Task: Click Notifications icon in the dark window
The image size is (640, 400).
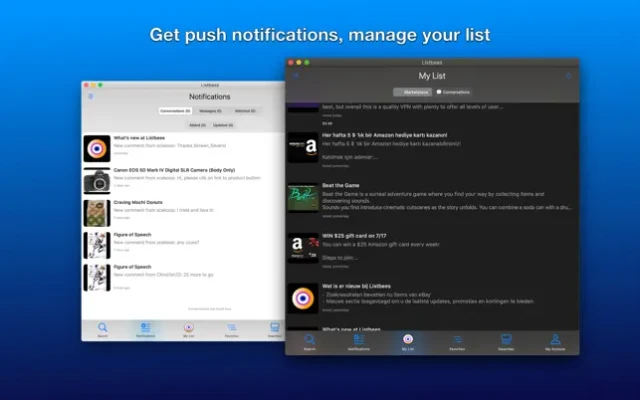Action: 358,342
